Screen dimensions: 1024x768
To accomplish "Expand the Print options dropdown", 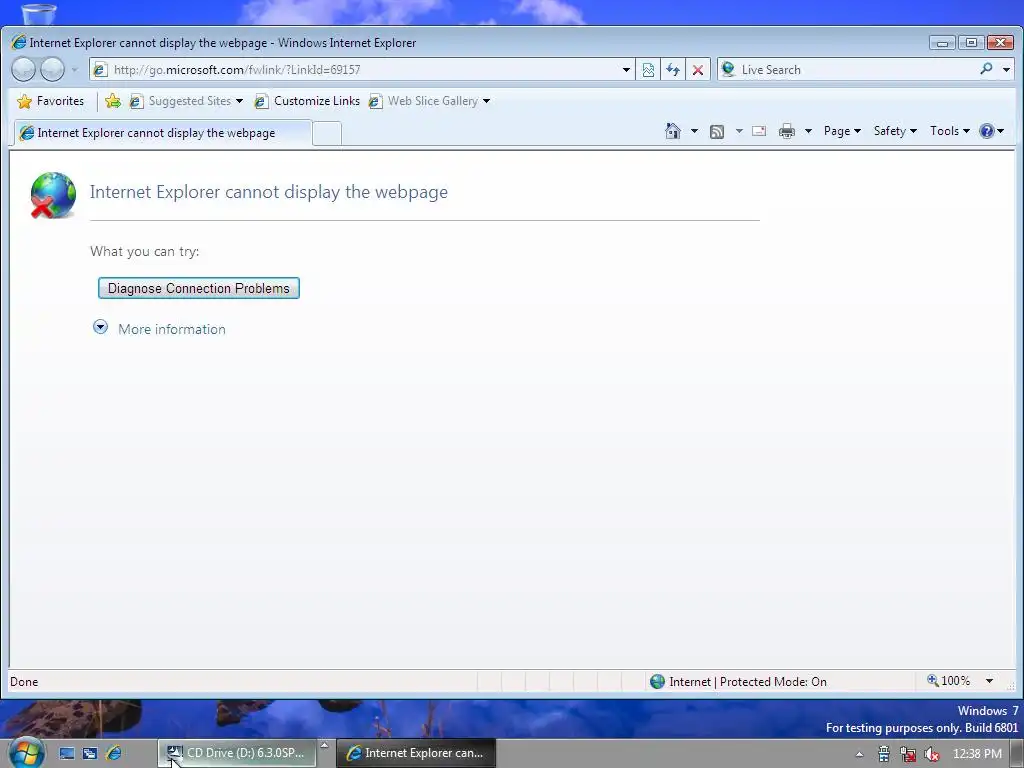I will [808, 131].
